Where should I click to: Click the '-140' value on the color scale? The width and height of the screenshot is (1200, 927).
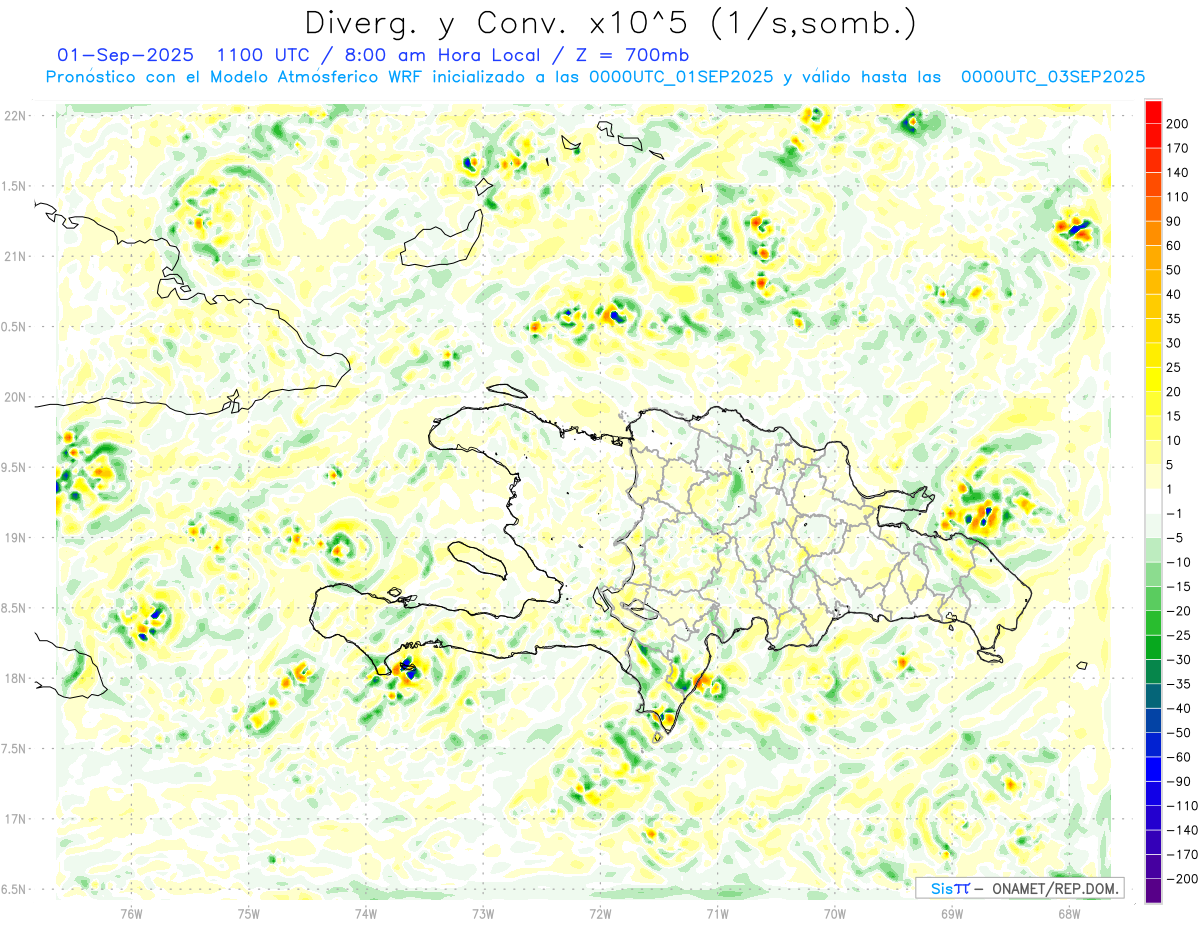point(1182,830)
